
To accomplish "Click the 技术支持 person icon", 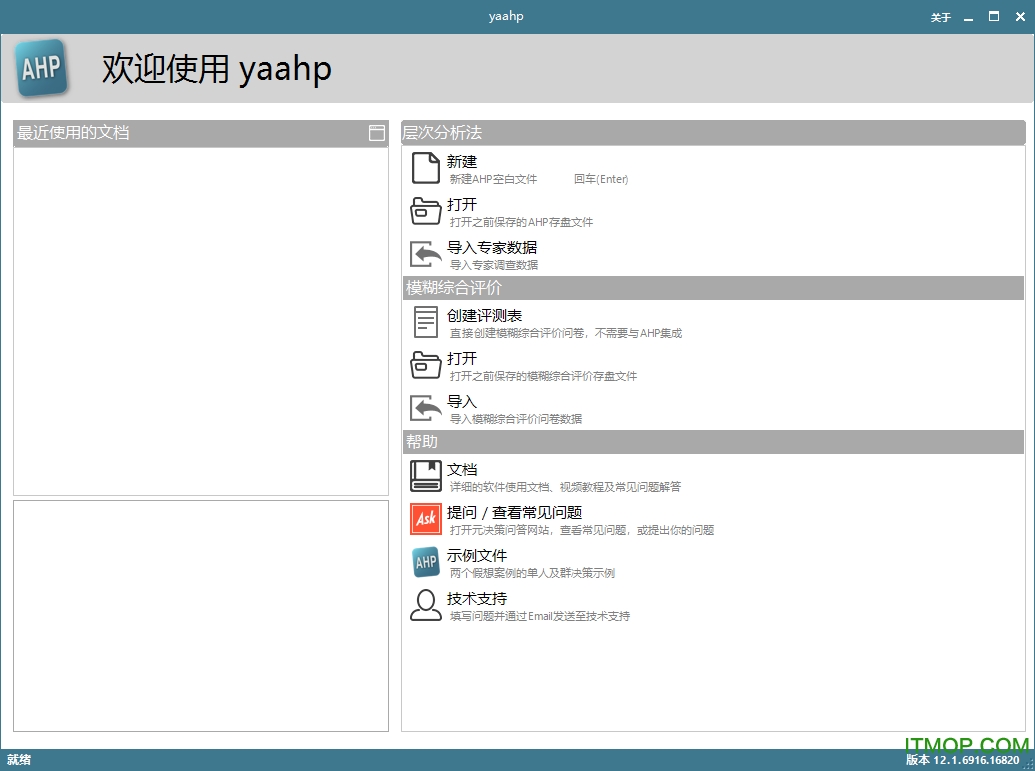I will point(425,605).
